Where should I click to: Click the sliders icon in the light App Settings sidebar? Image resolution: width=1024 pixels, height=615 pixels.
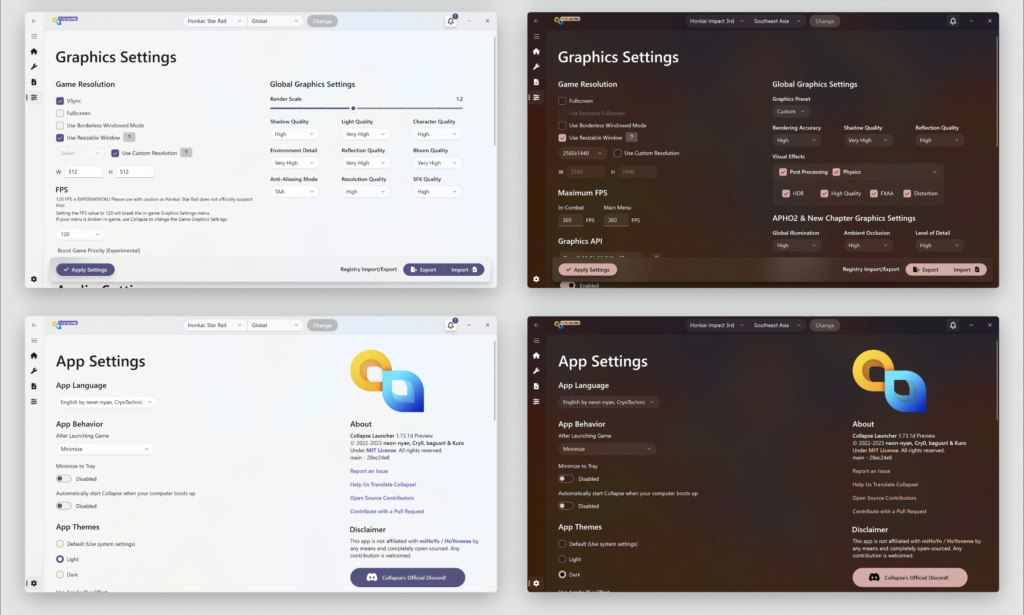click(x=34, y=401)
